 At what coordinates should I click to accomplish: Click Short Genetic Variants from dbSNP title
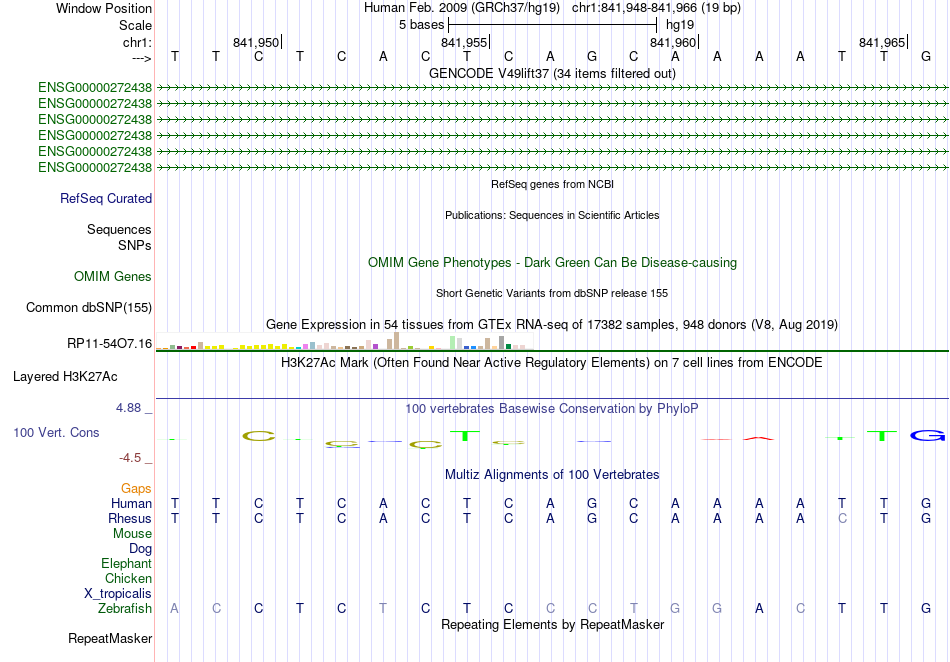coord(552,293)
